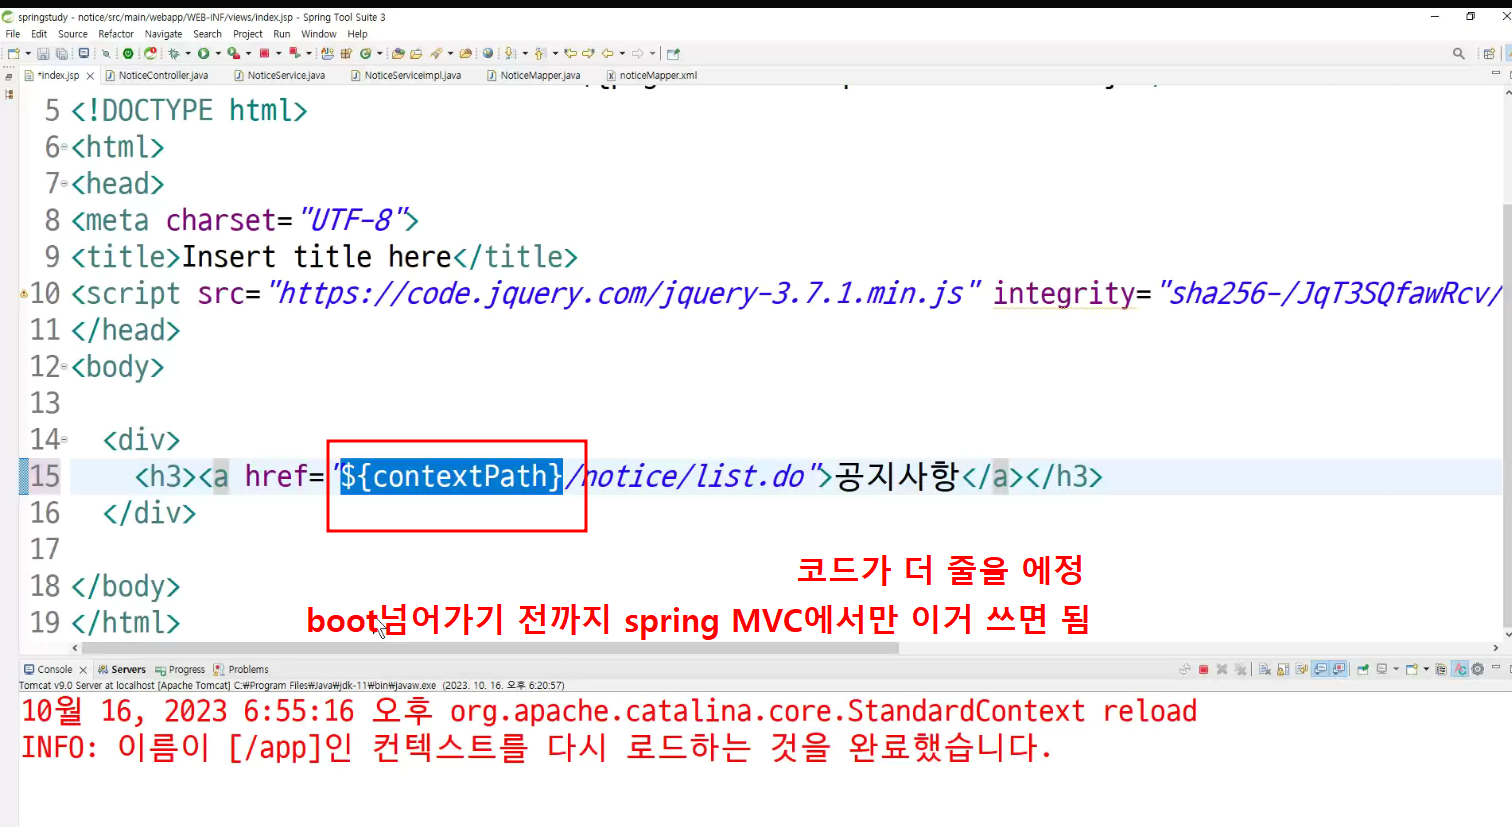Close the index.jsp editor tab
The height and width of the screenshot is (827, 1512).
(90, 76)
